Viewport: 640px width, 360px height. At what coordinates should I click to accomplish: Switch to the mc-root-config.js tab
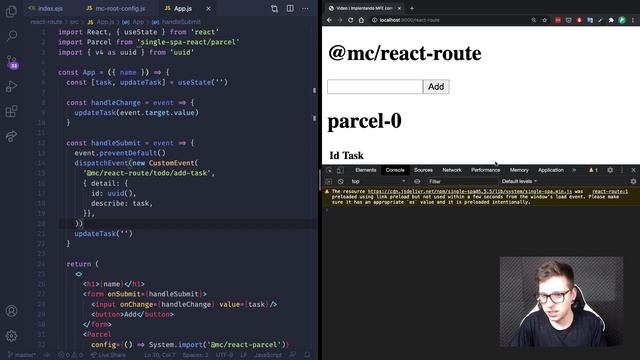tap(117, 9)
